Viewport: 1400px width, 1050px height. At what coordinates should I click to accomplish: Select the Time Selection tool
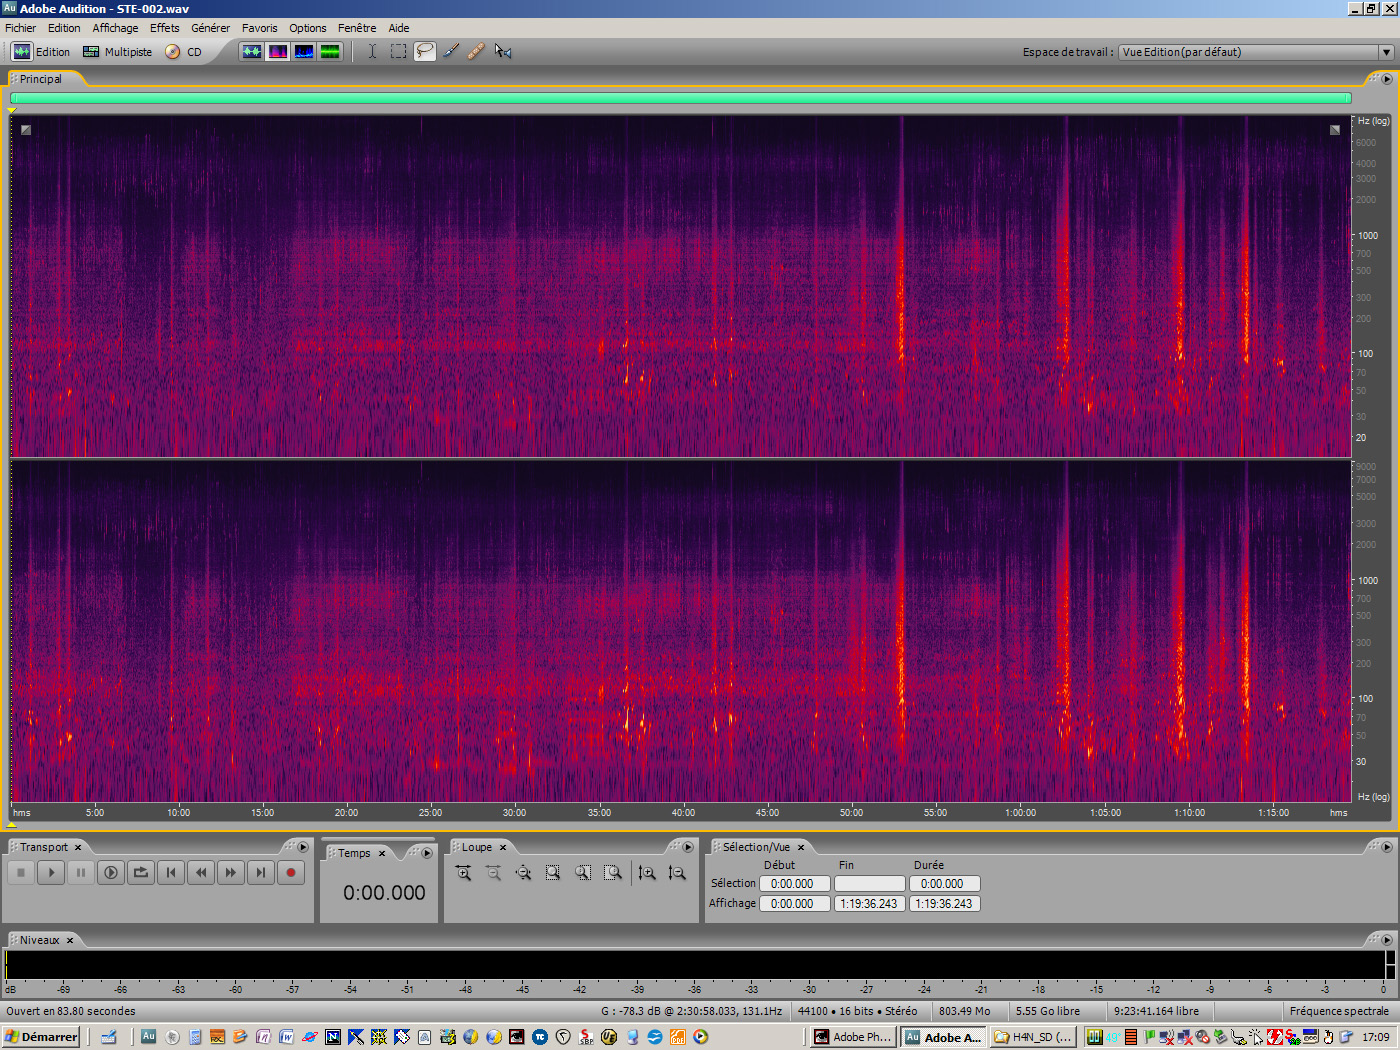click(372, 51)
